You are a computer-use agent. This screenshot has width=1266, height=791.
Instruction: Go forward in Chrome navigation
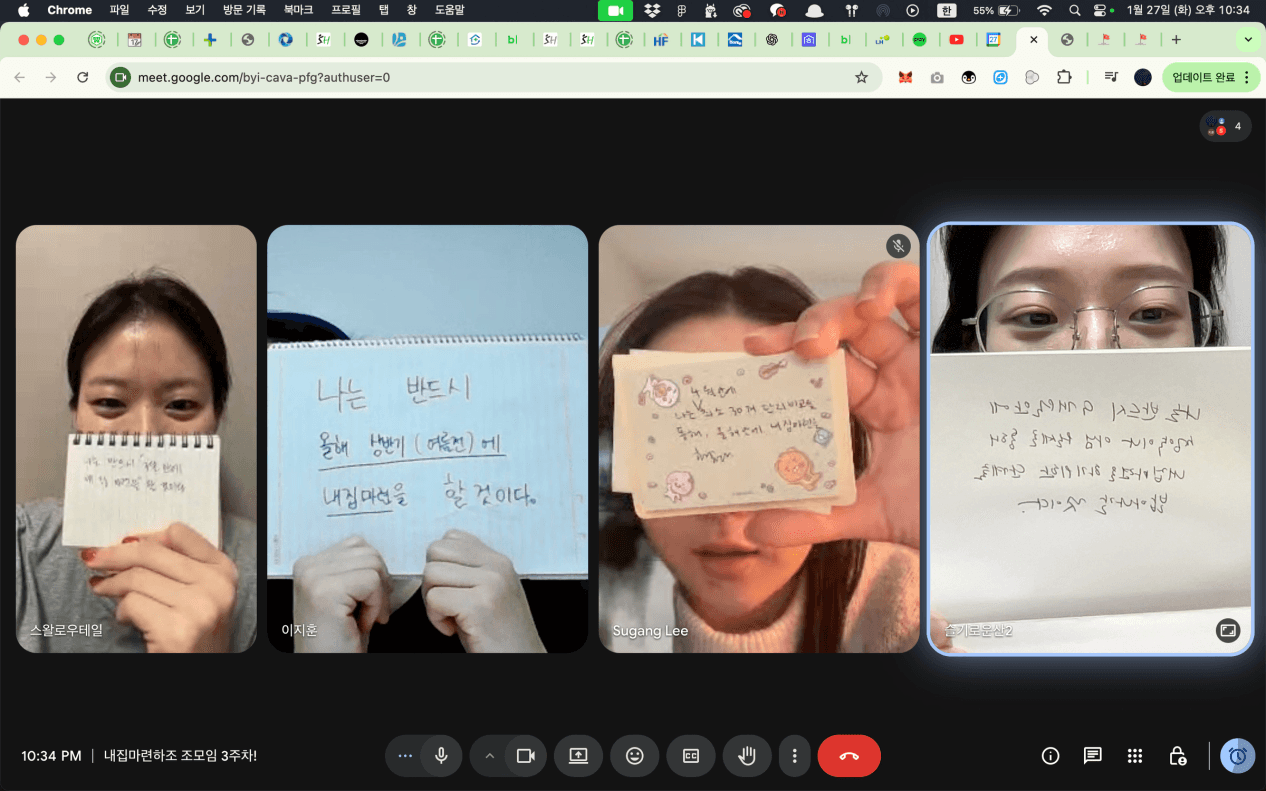pyautogui.click(x=51, y=77)
